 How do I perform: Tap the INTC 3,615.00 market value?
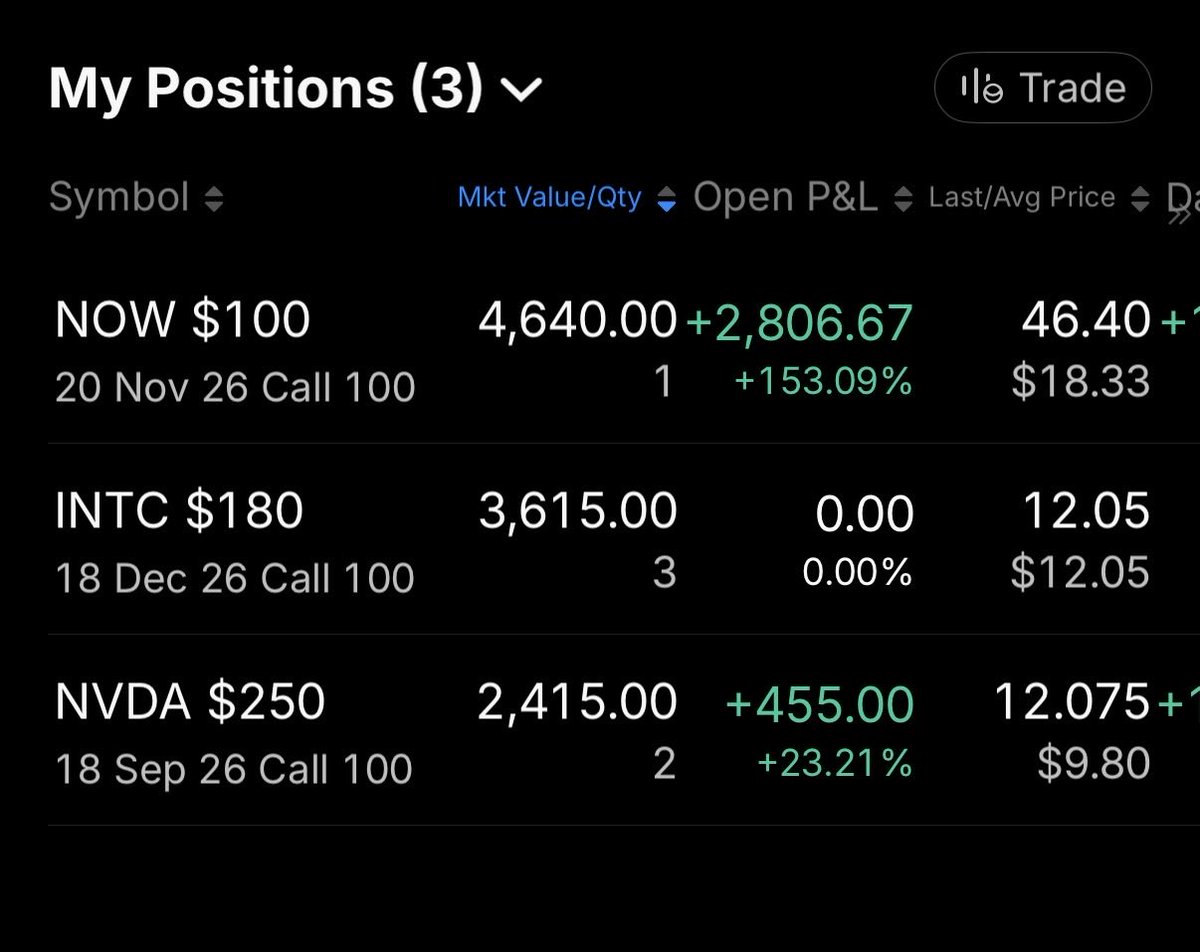pos(578,511)
